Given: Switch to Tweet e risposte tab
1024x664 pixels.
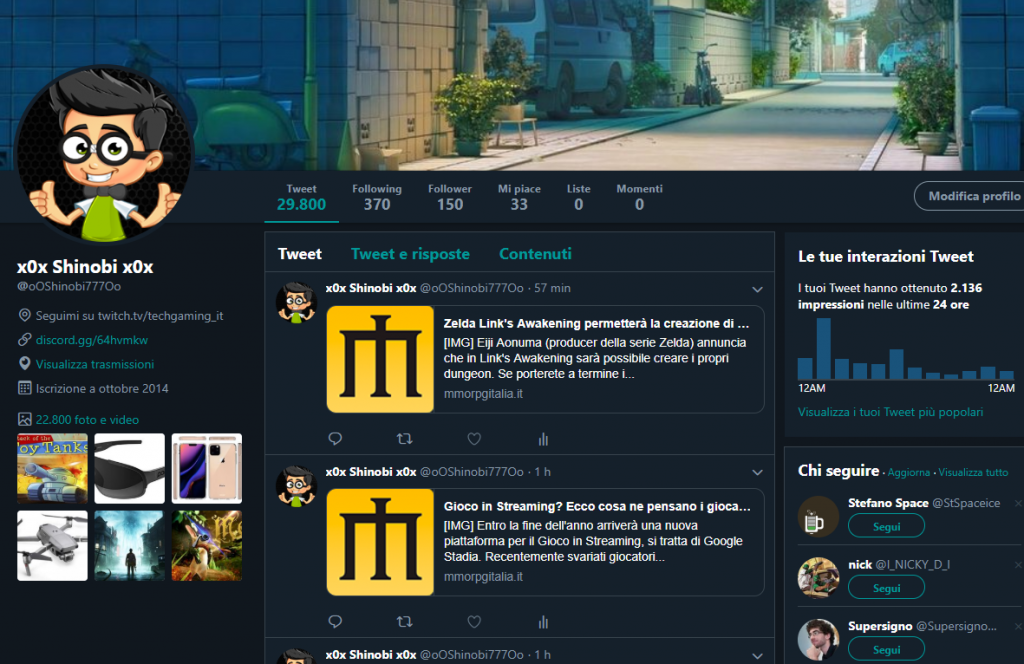Looking at the screenshot, I should pyautogui.click(x=410, y=254).
